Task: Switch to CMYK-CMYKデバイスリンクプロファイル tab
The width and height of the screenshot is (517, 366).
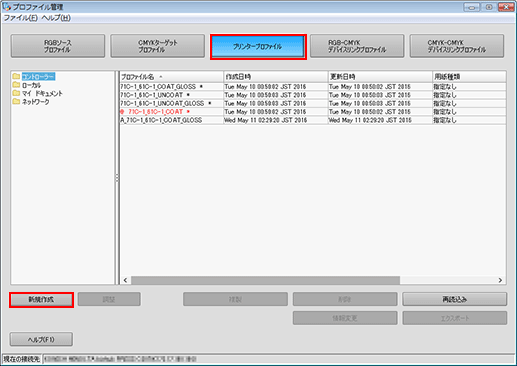Action: click(x=457, y=46)
